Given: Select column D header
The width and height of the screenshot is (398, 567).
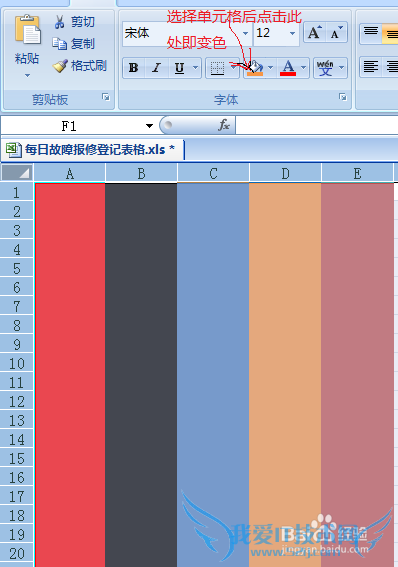Looking at the screenshot, I should point(285,174).
